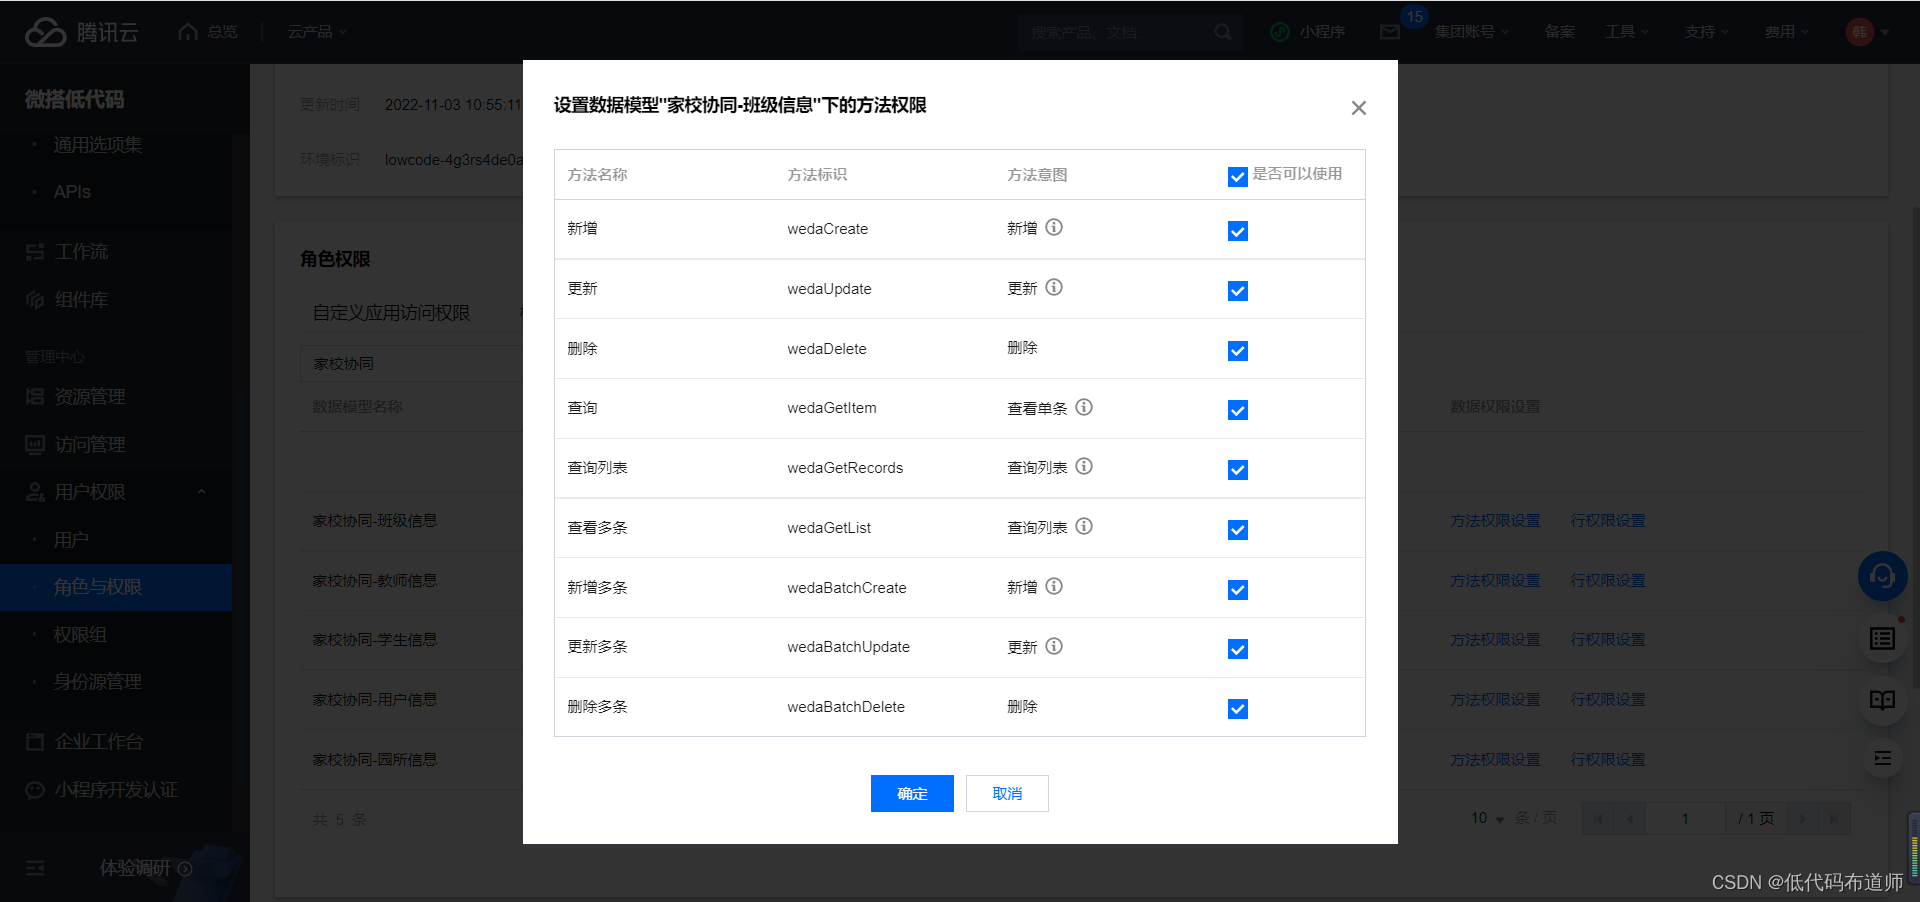Click info icon in wedaBatchUpdate row
The image size is (1920, 902).
pos(1054,646)
